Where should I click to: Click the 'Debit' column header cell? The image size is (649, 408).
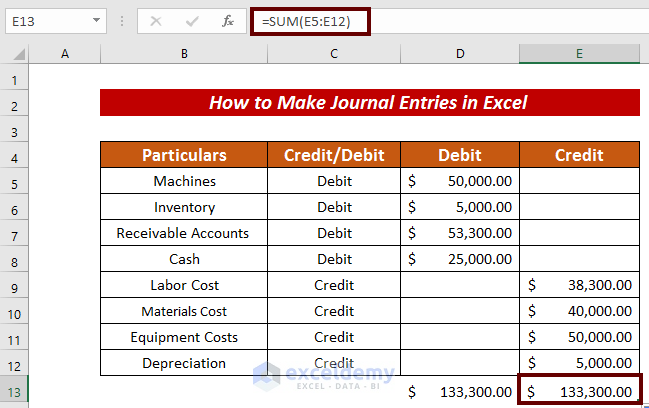[x=460, y=155]
